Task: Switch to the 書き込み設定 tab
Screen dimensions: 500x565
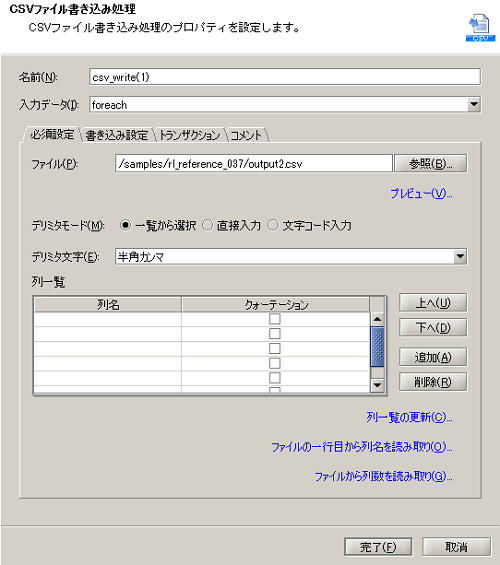Action: 117,135
